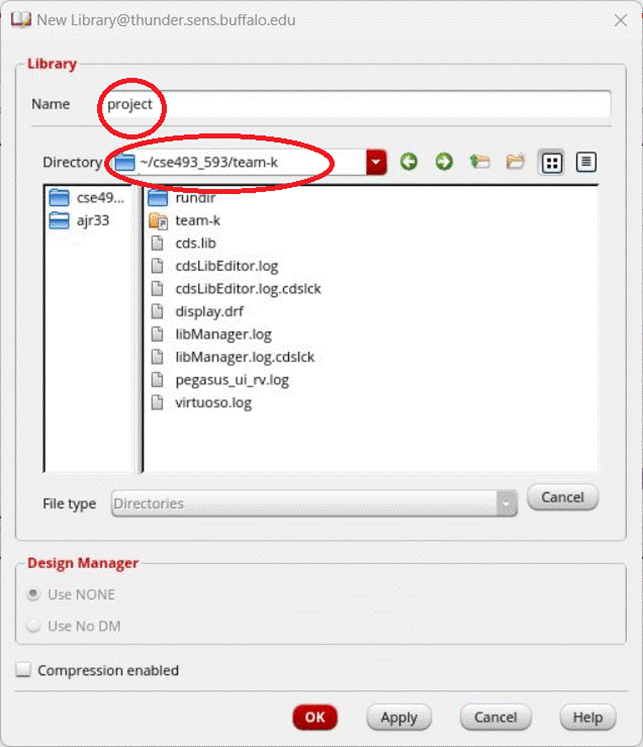643x747 pixels.
Task: Create a new folder icon
Action: tap(515, 162)
